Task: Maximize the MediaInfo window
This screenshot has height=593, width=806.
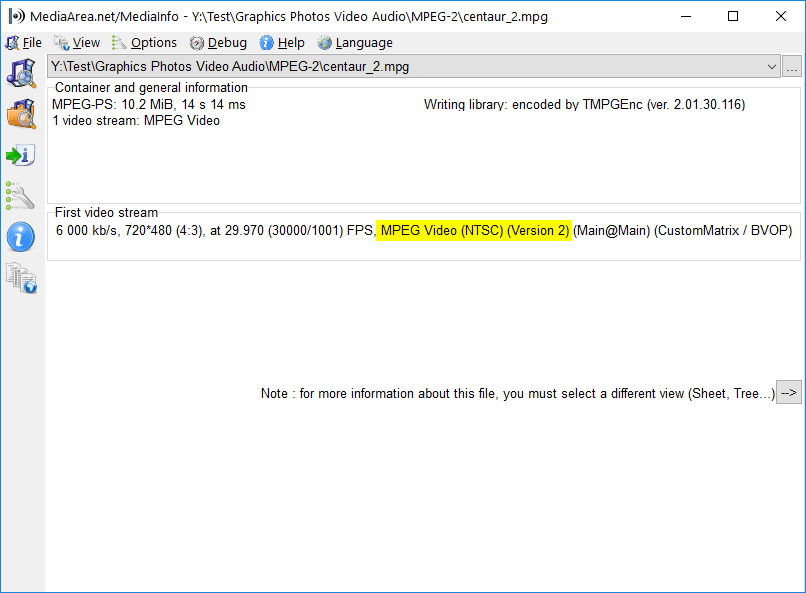Action: (733, 16)
